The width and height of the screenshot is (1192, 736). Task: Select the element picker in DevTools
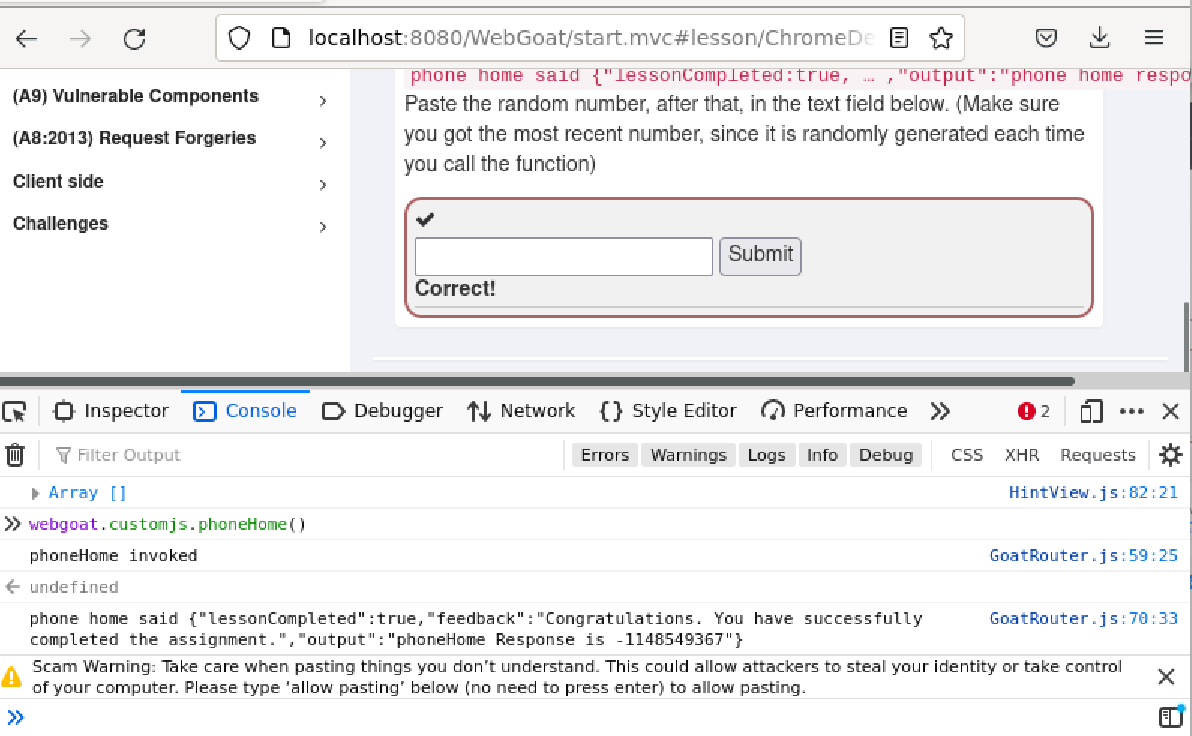click(14, 410)
